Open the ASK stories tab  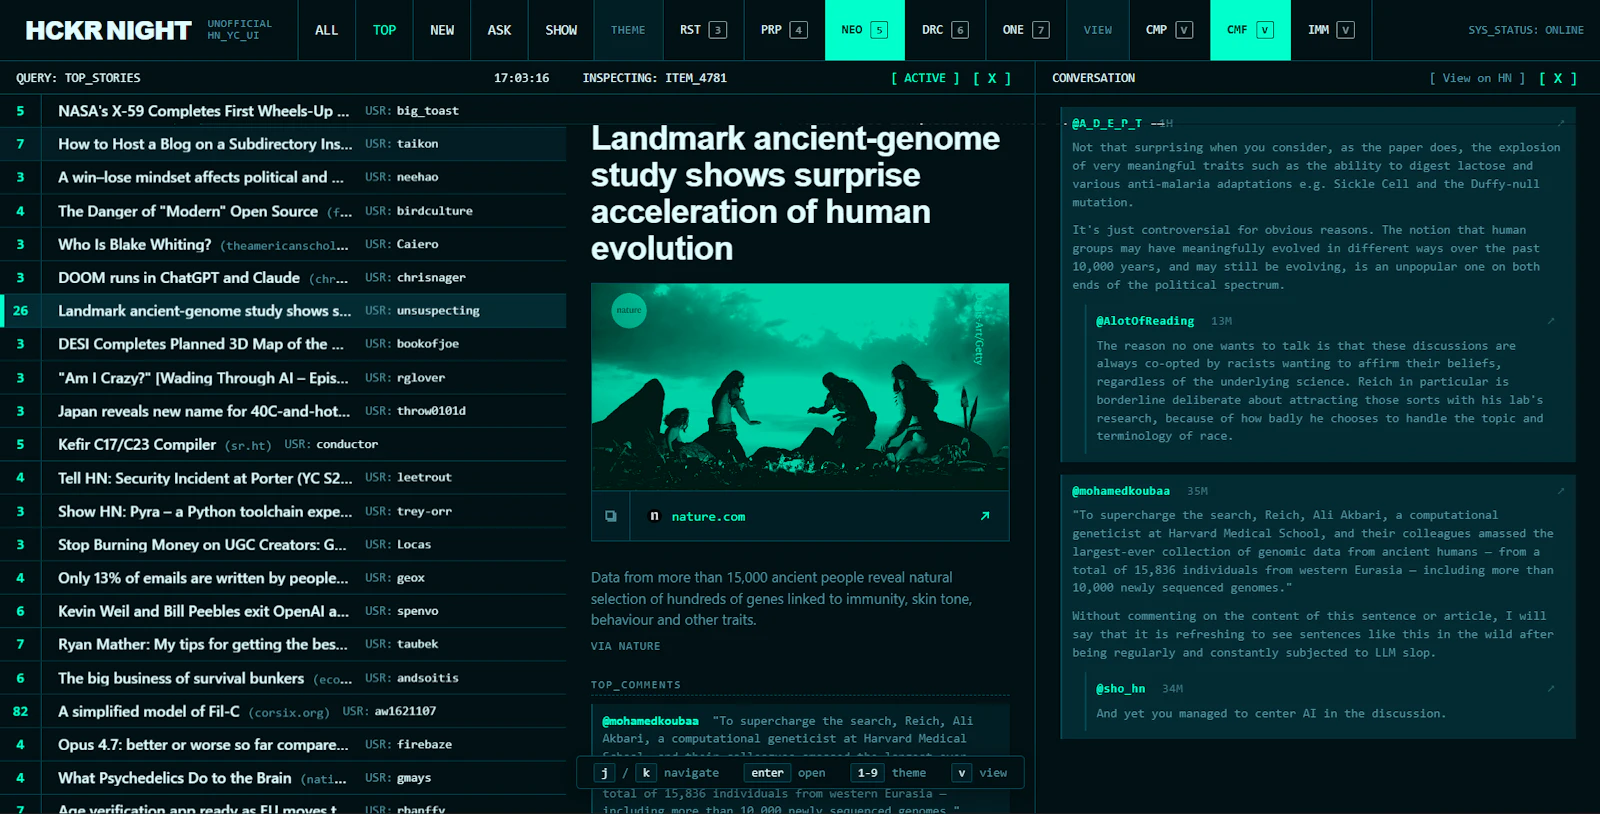(499, 30)
